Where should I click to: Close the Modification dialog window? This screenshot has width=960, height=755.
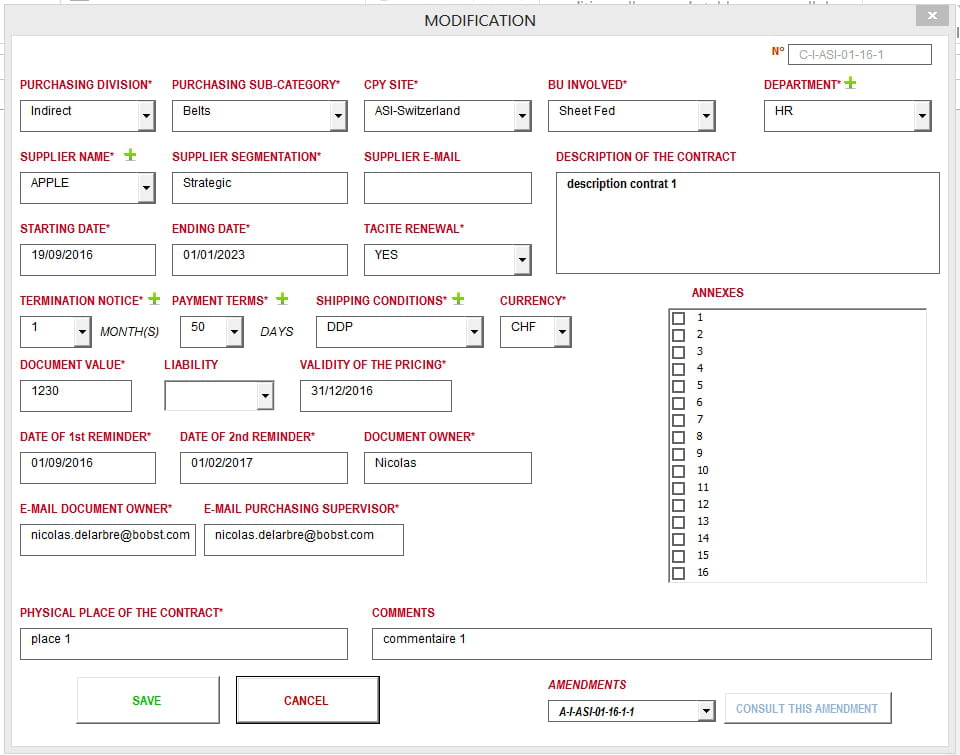tap(932, 16)
